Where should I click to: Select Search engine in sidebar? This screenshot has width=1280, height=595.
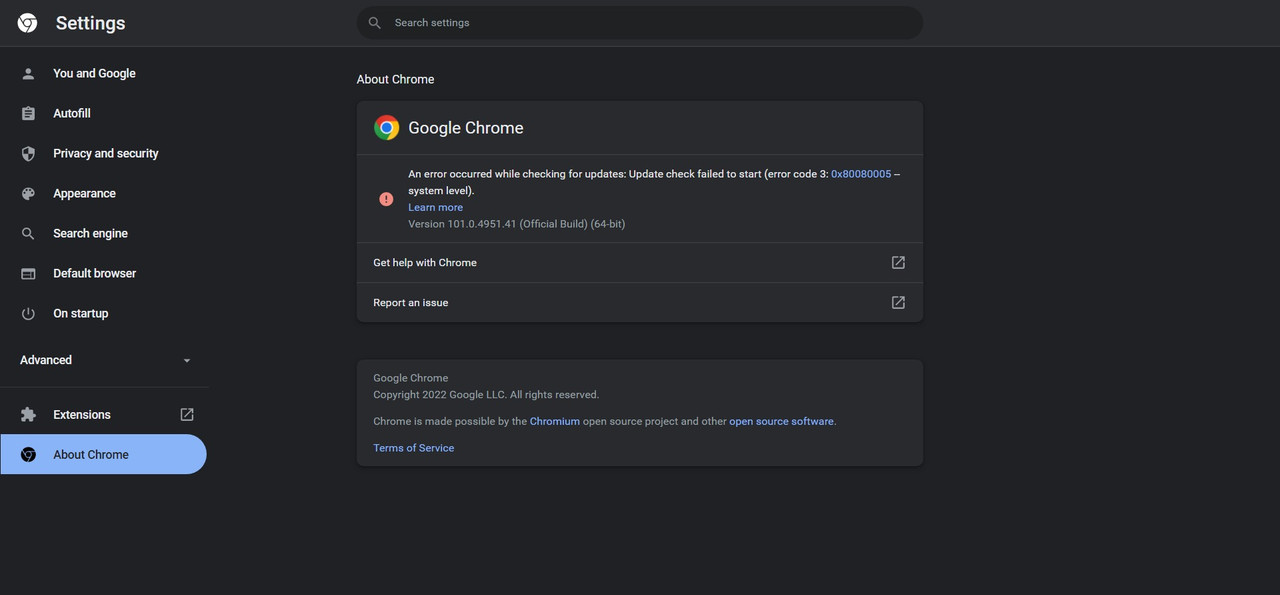pos(104,233)
